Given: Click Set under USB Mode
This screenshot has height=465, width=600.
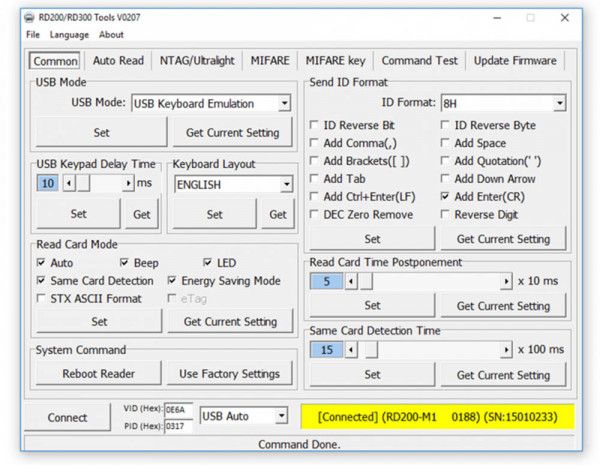Looking at the screenshot, I should tap(101, 132).
